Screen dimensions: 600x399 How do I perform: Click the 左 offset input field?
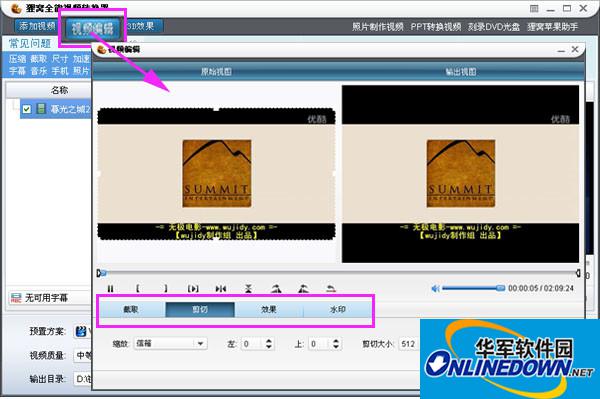point(253,344)
